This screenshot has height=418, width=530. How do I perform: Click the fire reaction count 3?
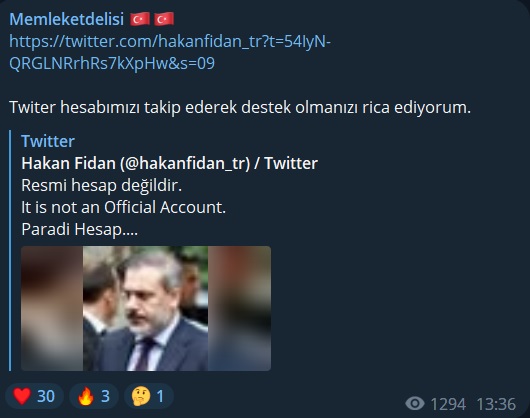click(105, 396)
